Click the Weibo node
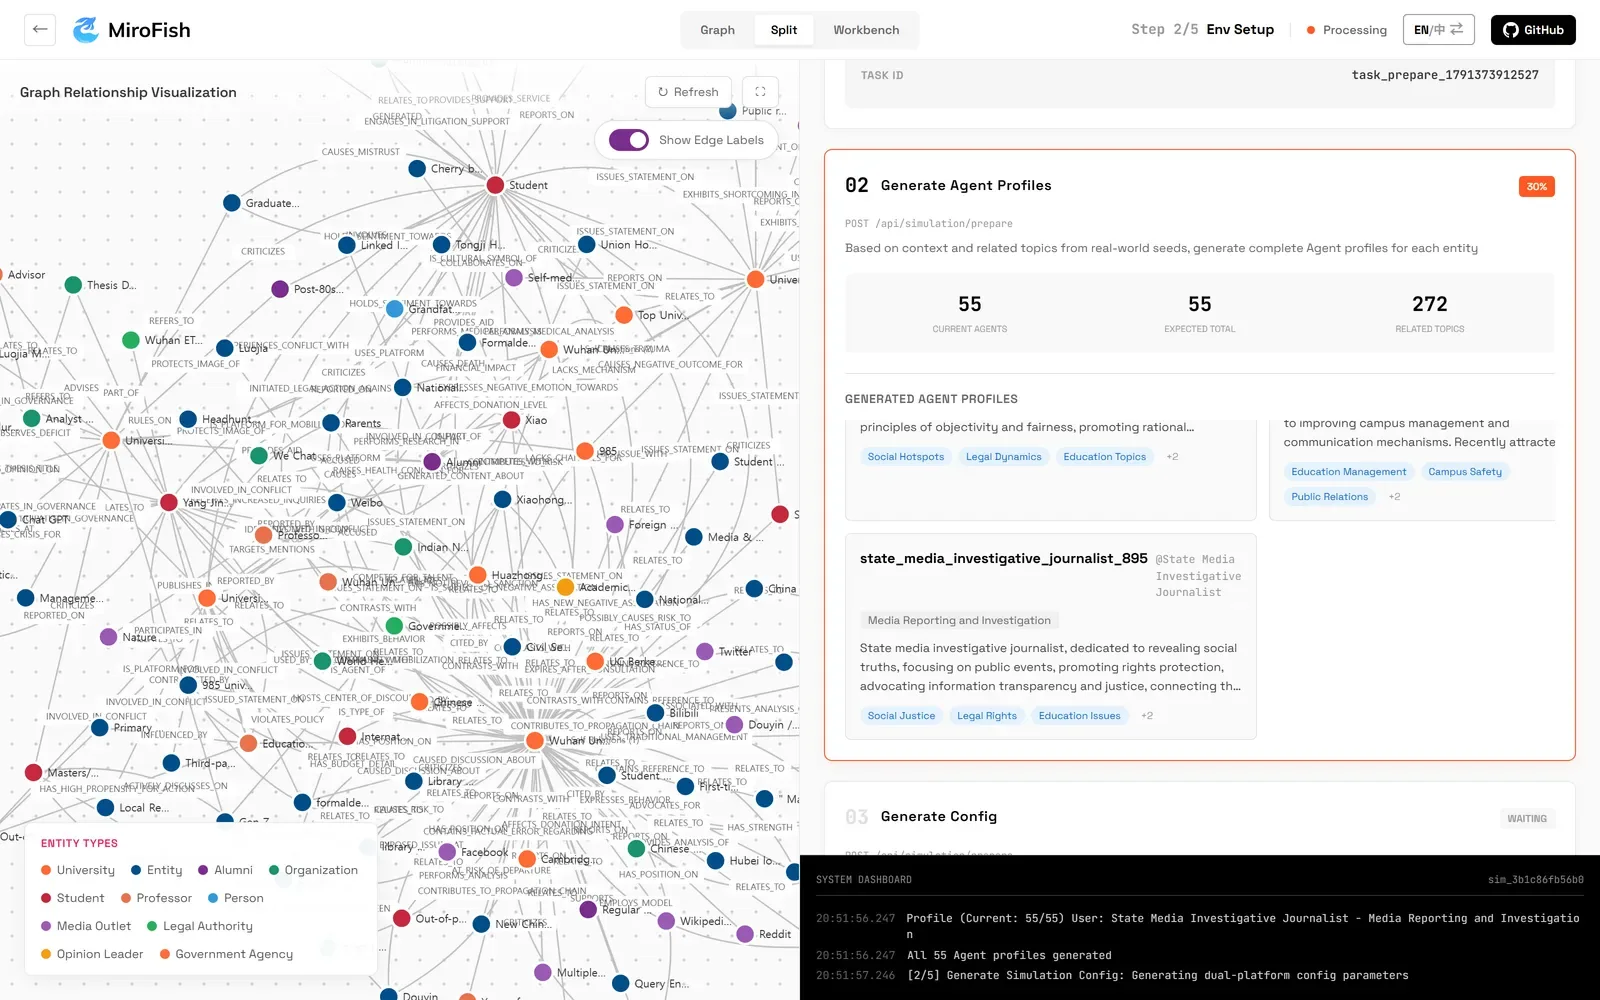 click(337, 503)
